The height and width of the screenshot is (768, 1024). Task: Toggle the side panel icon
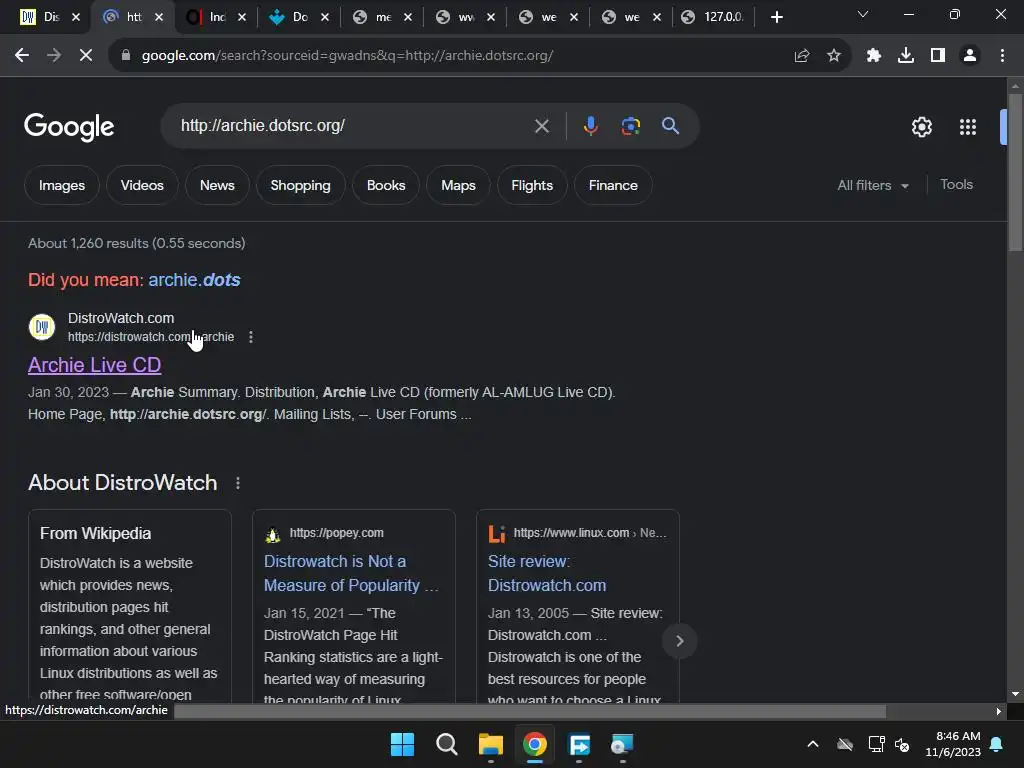(x=938, y=56)
